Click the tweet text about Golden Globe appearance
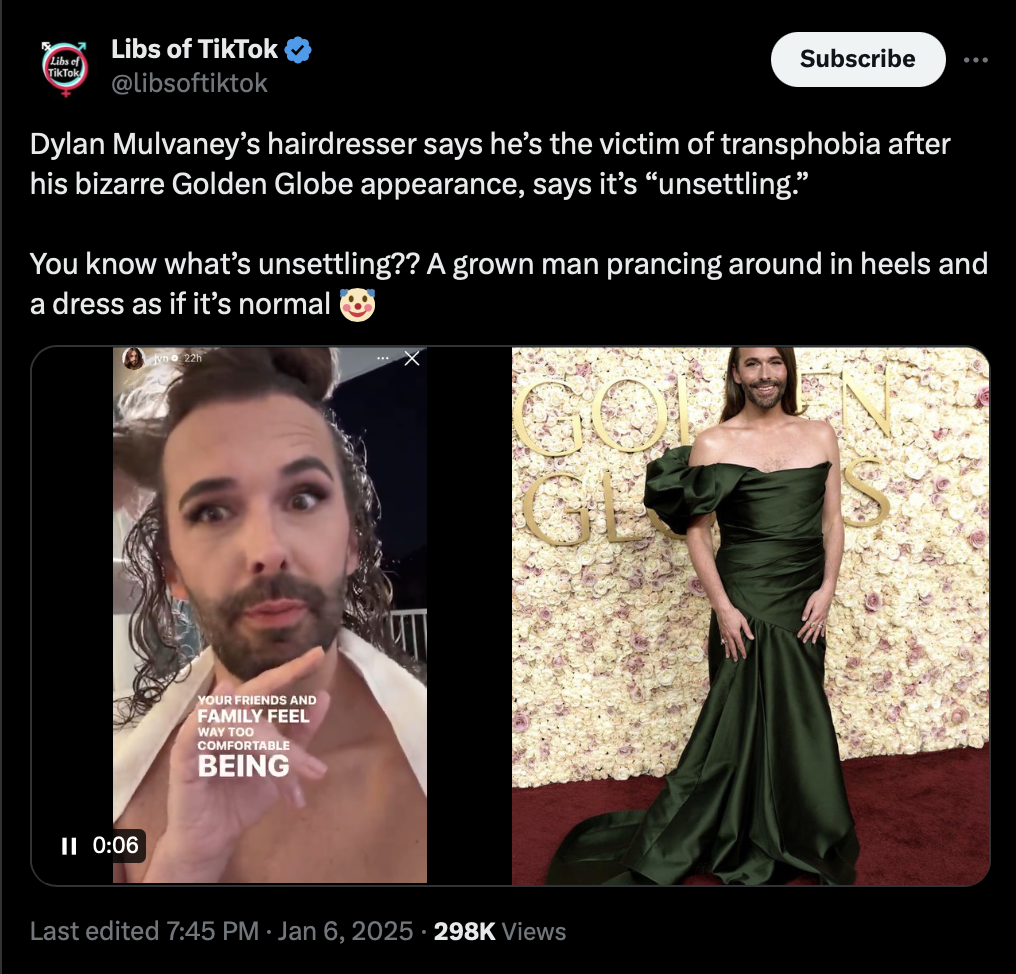This screenshot has height=974, width=1016. coord(490,164)
